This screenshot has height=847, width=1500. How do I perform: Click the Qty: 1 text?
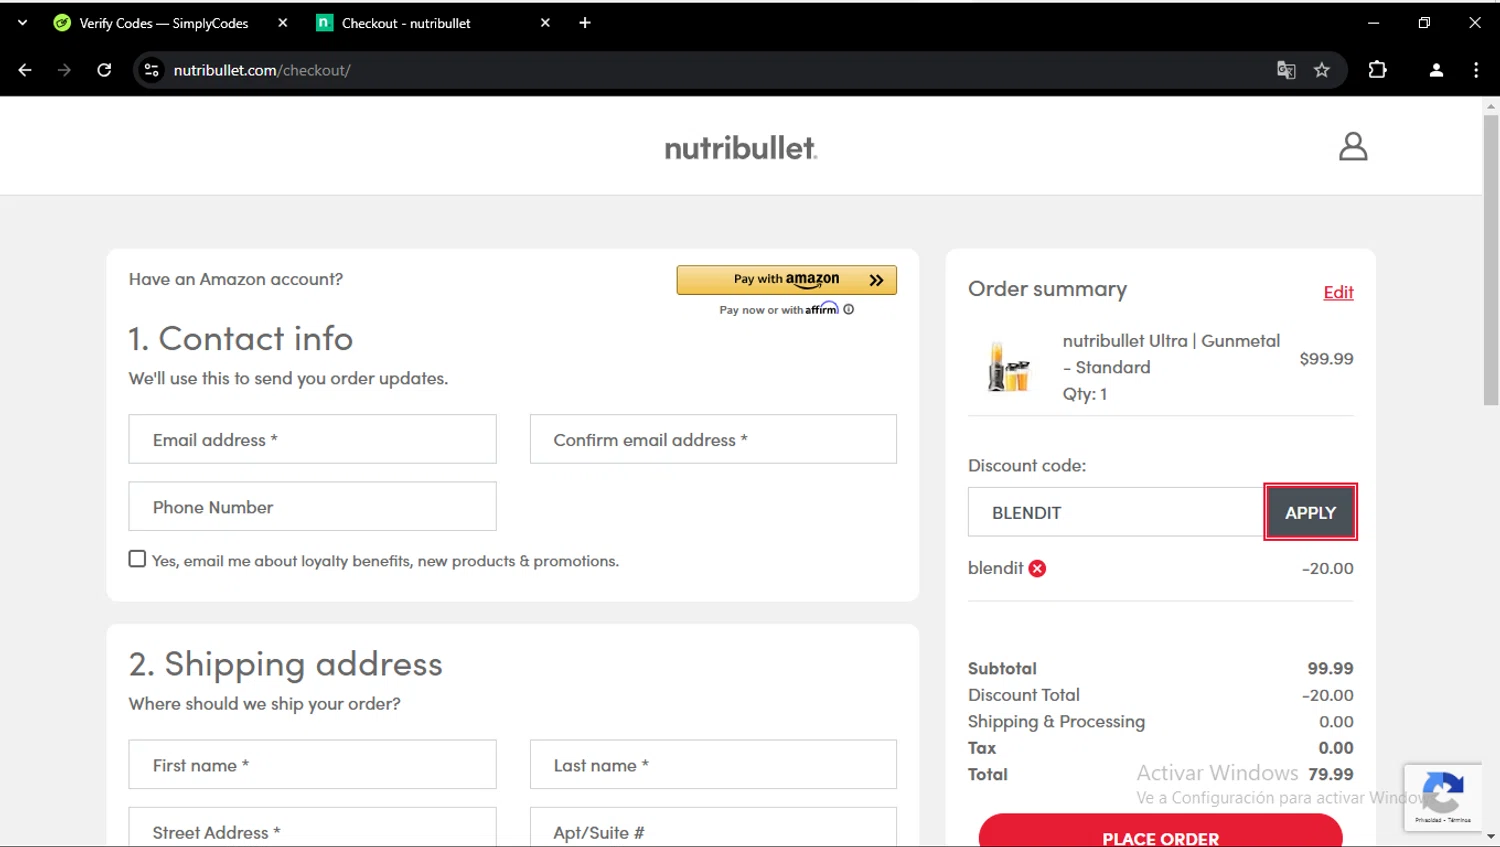coord(1085,394)
